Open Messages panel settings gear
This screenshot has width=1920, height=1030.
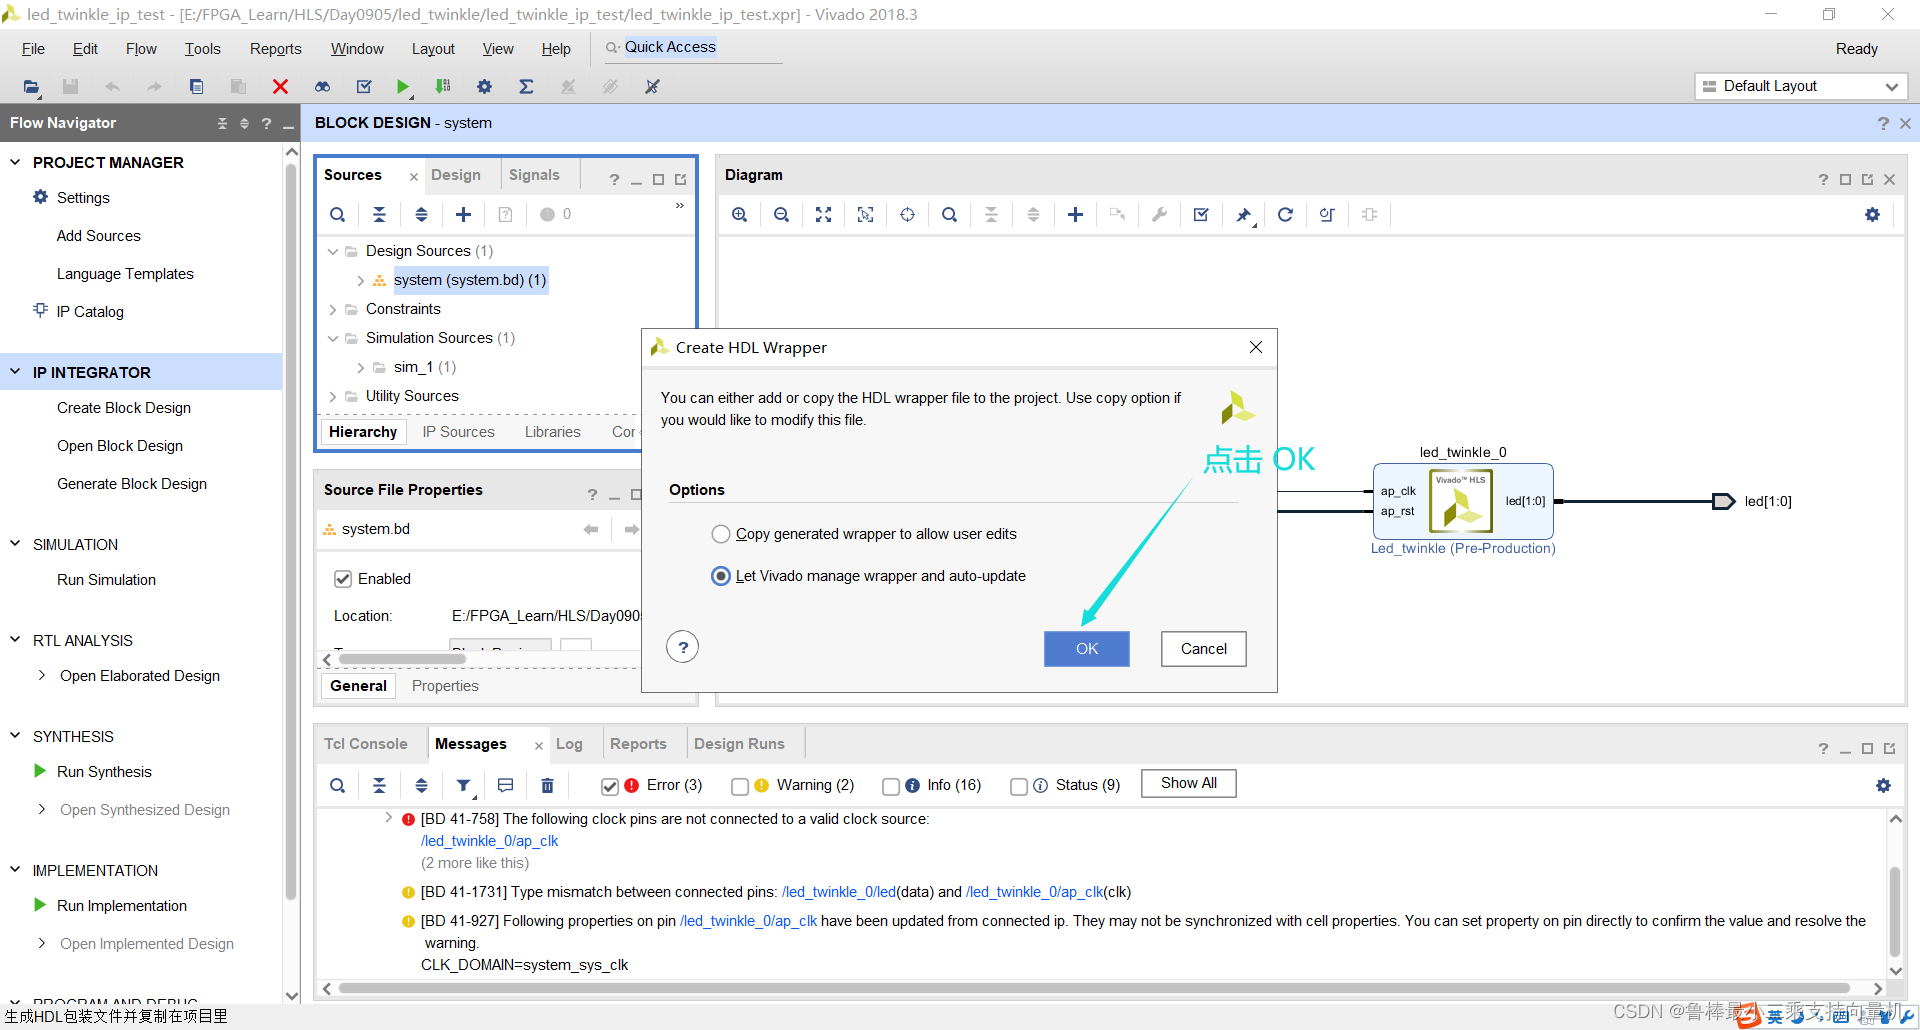tap(1883, 785)
